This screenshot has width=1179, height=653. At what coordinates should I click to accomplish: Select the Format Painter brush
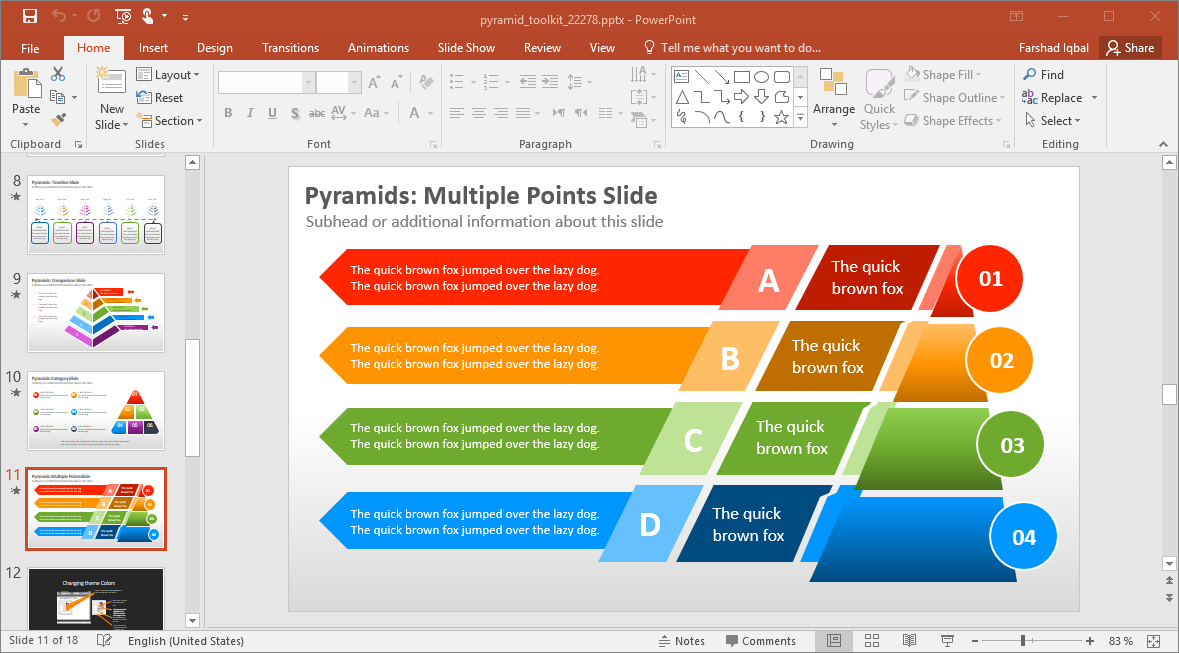click(59, 120)
